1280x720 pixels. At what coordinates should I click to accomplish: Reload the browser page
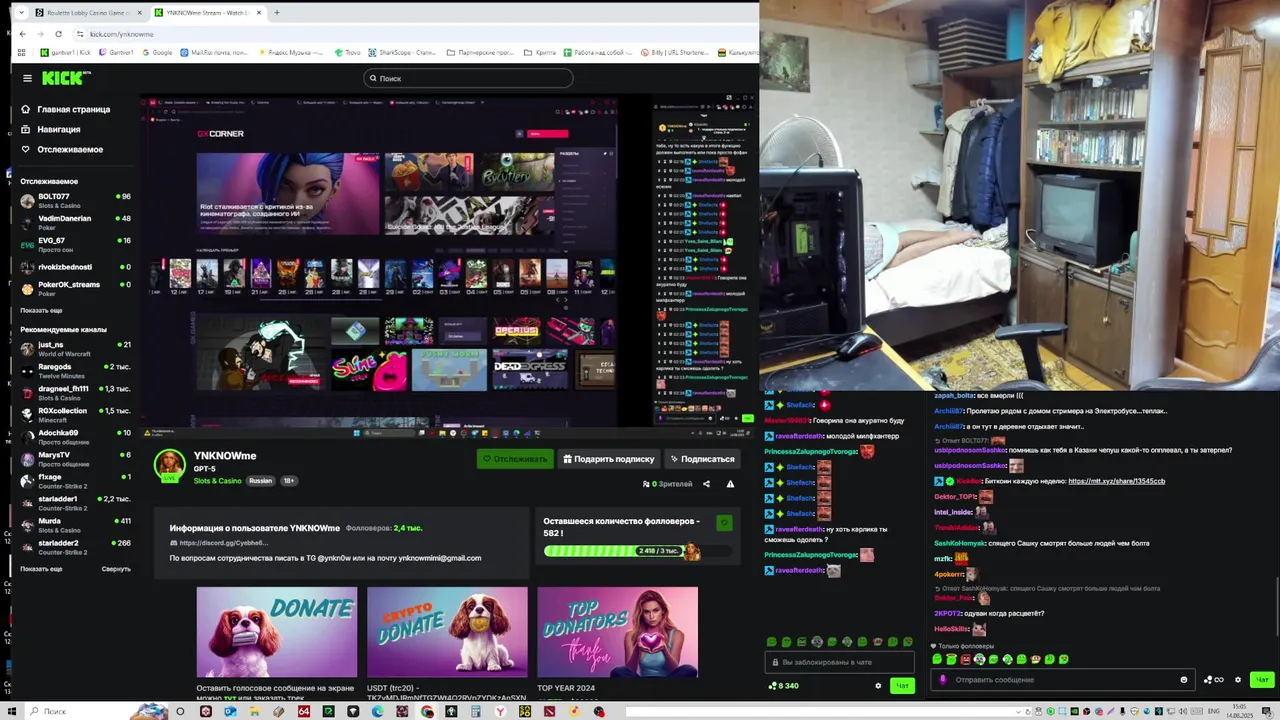pyautogui.click(x=59, y=34)
